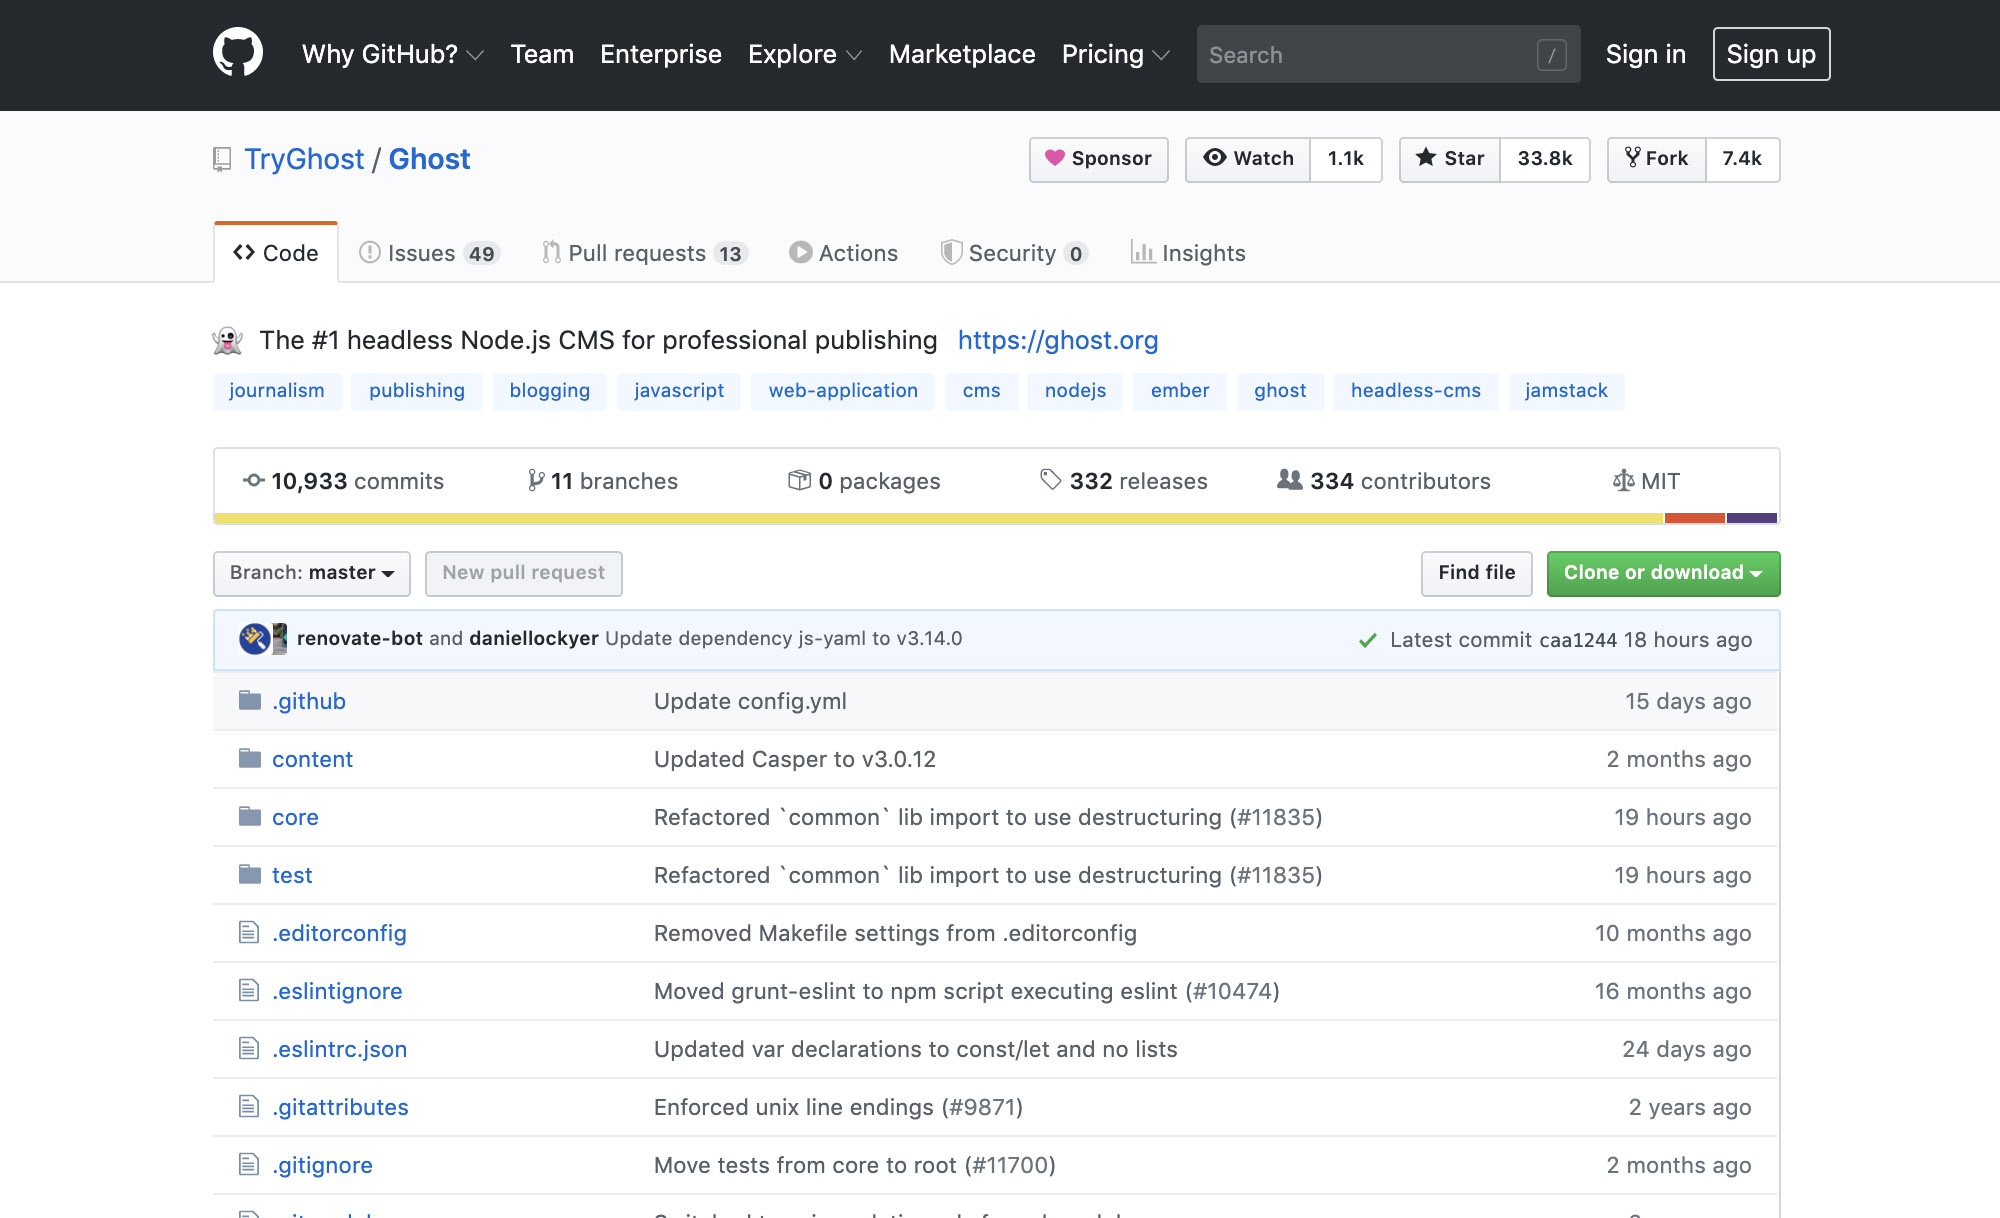Image resolution: width=2000 pixels, height=1218 pixels.
Task: Click the test folder icon
Action: point(250,875)
